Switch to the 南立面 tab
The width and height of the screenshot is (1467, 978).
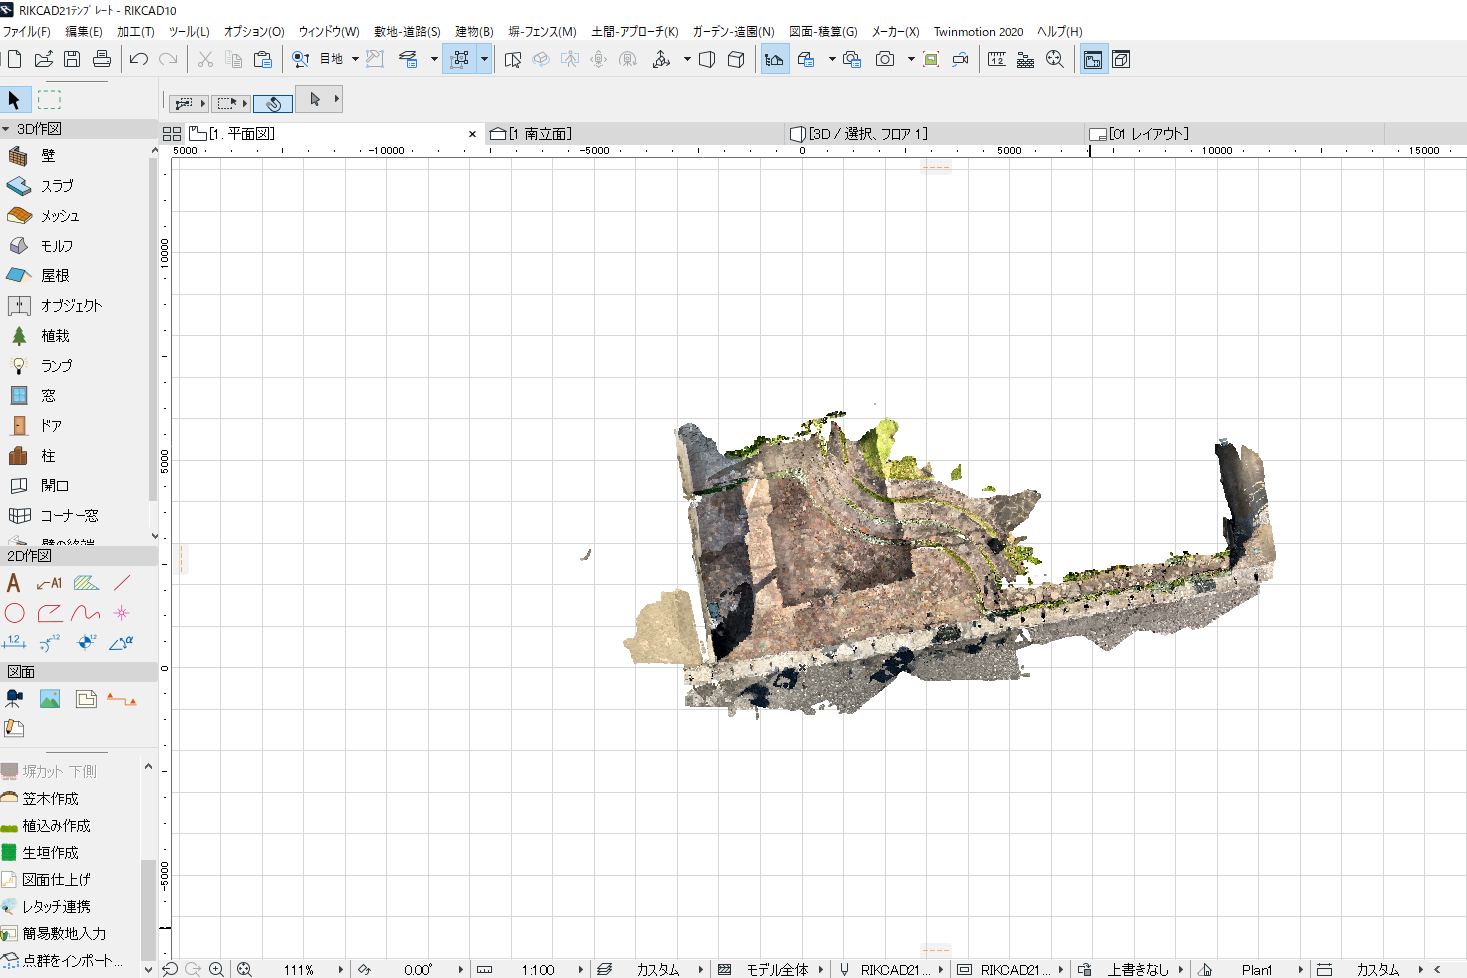[x=540, y=134]
